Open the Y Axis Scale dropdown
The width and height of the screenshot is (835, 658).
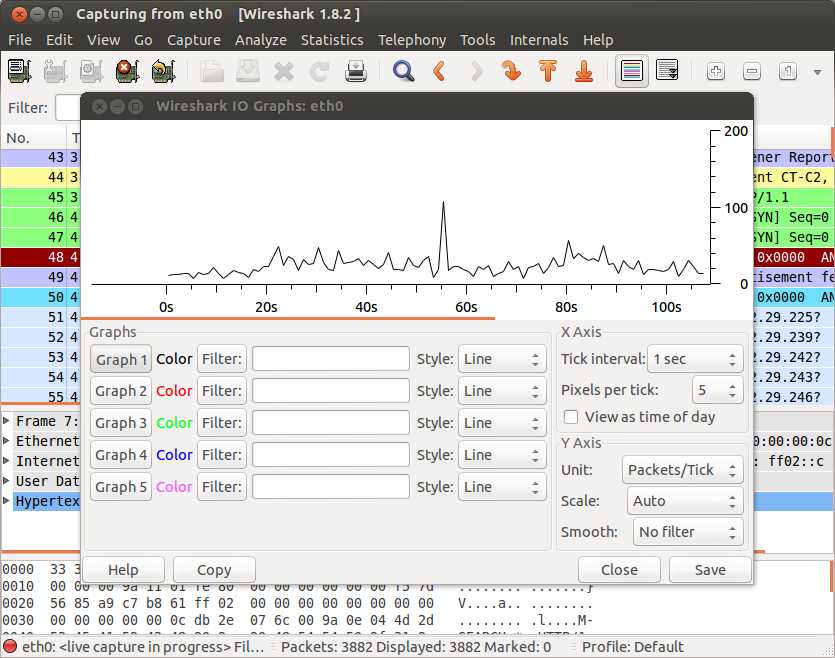coord(685,501)
